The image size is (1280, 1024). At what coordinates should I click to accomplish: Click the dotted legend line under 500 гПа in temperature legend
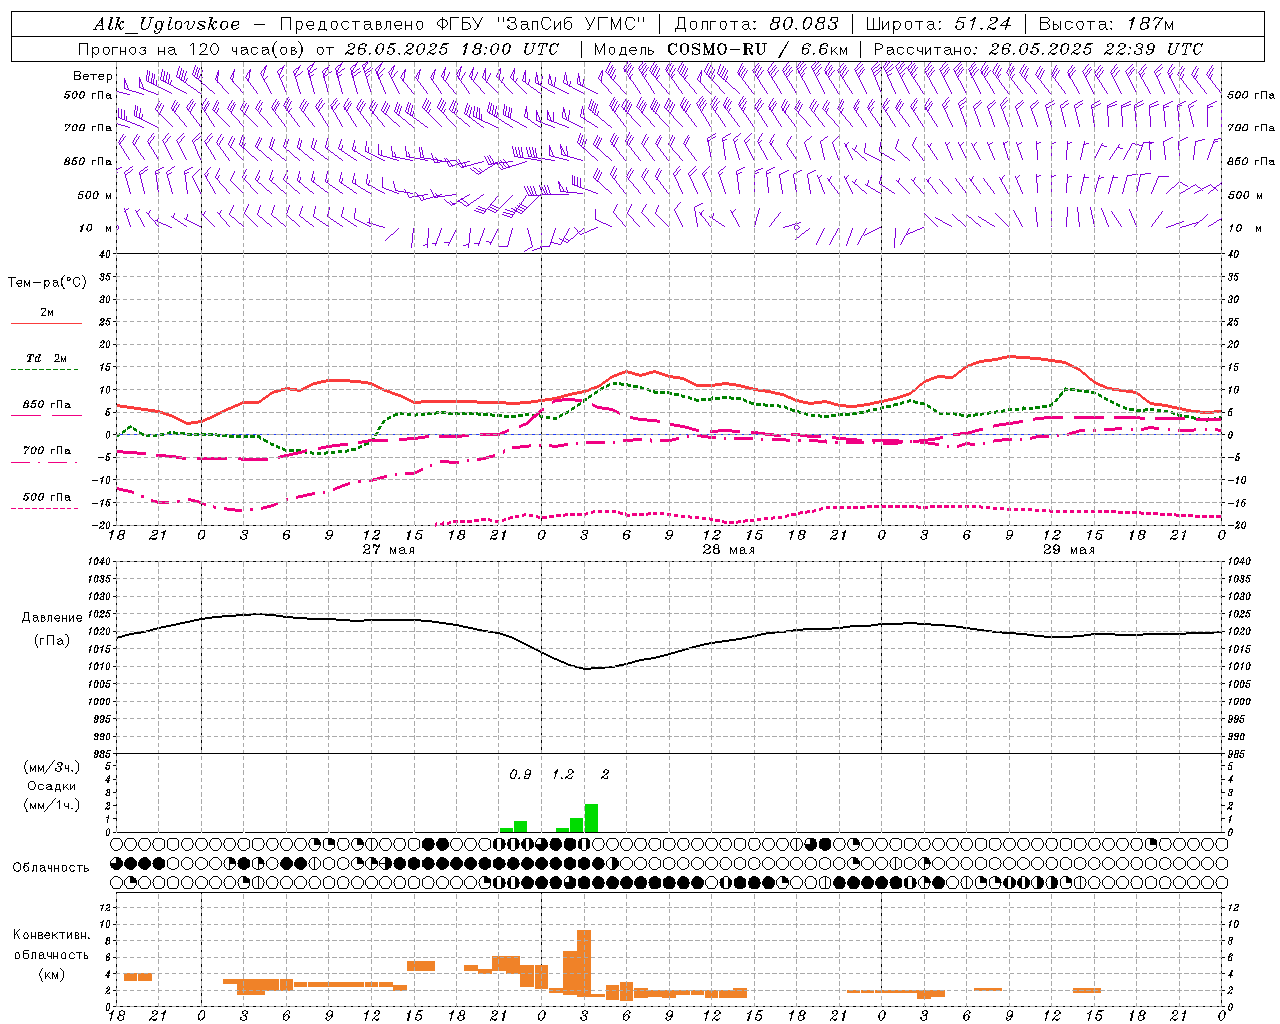(x=46, y=508)
